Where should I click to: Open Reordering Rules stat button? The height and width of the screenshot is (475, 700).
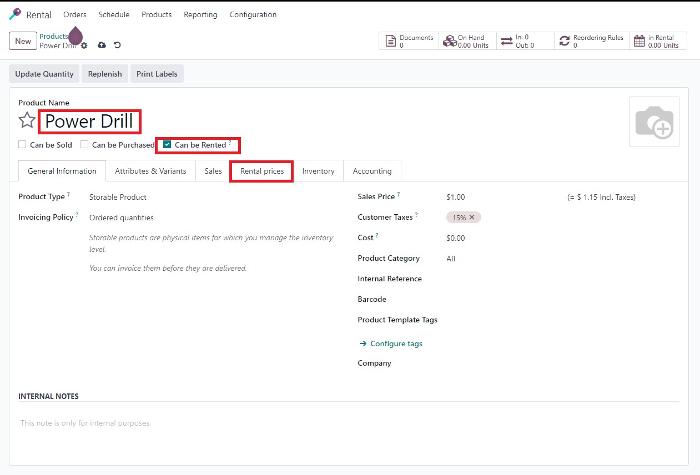[x=591, y=41]
